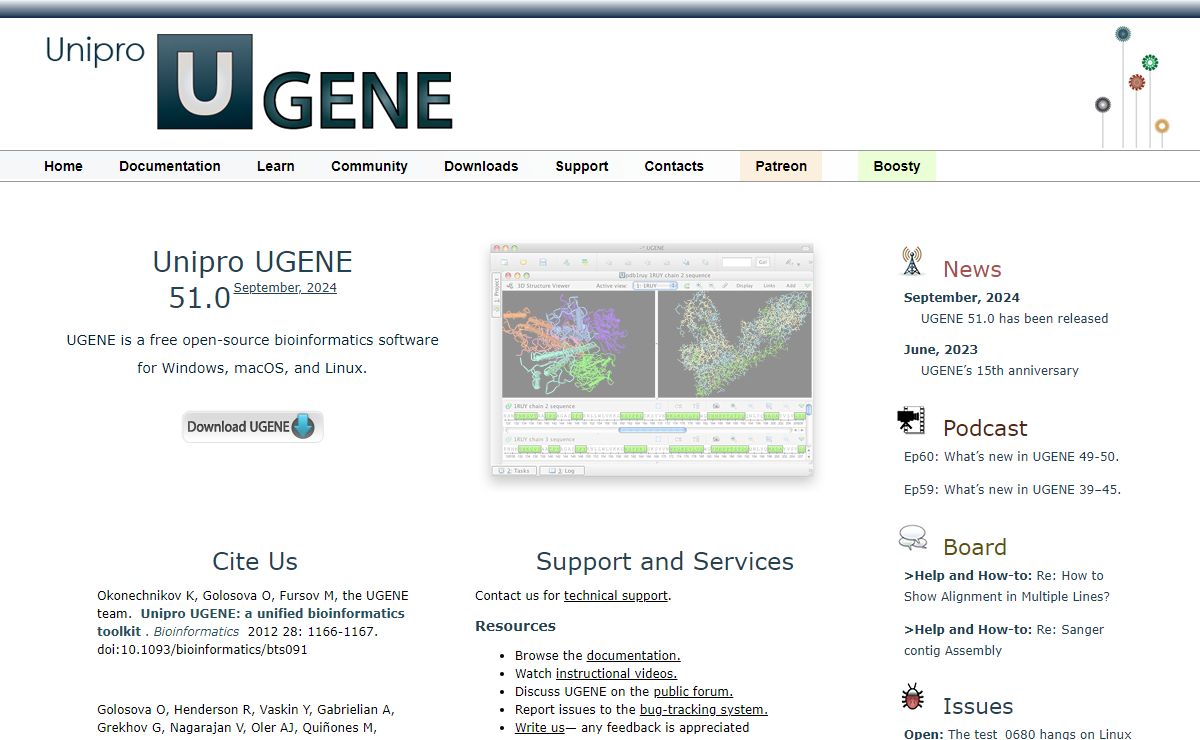Open 'UGENE 51.0 has been released' news
Viewport: 1200px width, 740px height.
coord(1014,318)
